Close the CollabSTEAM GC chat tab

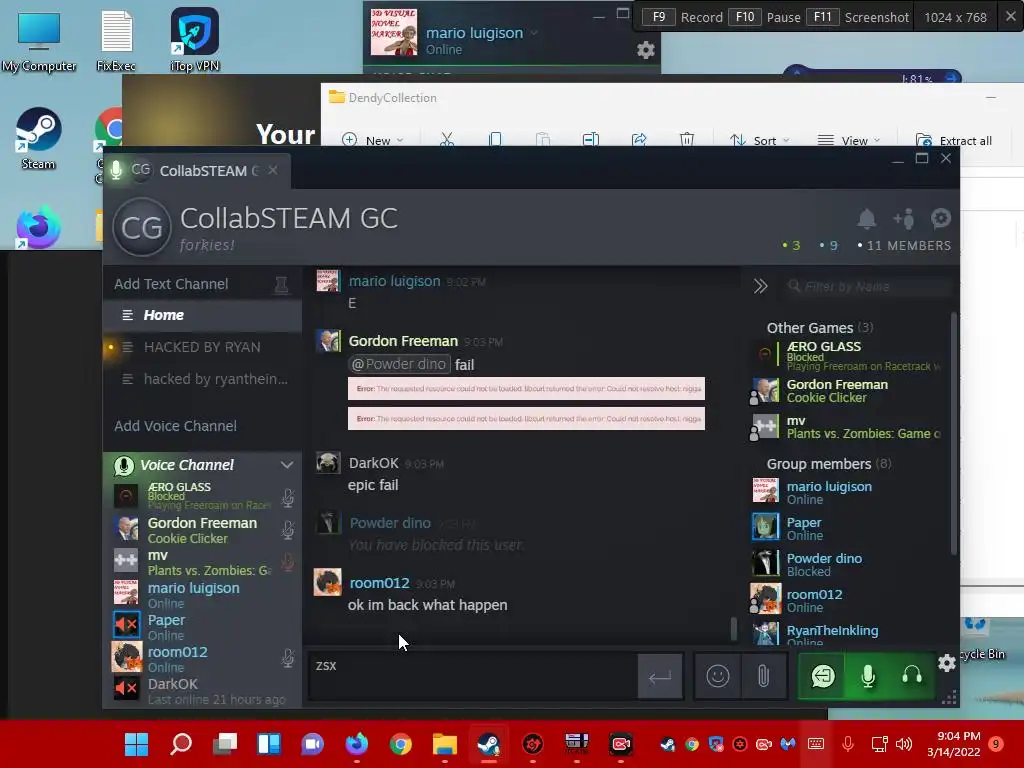pos(273,170)
